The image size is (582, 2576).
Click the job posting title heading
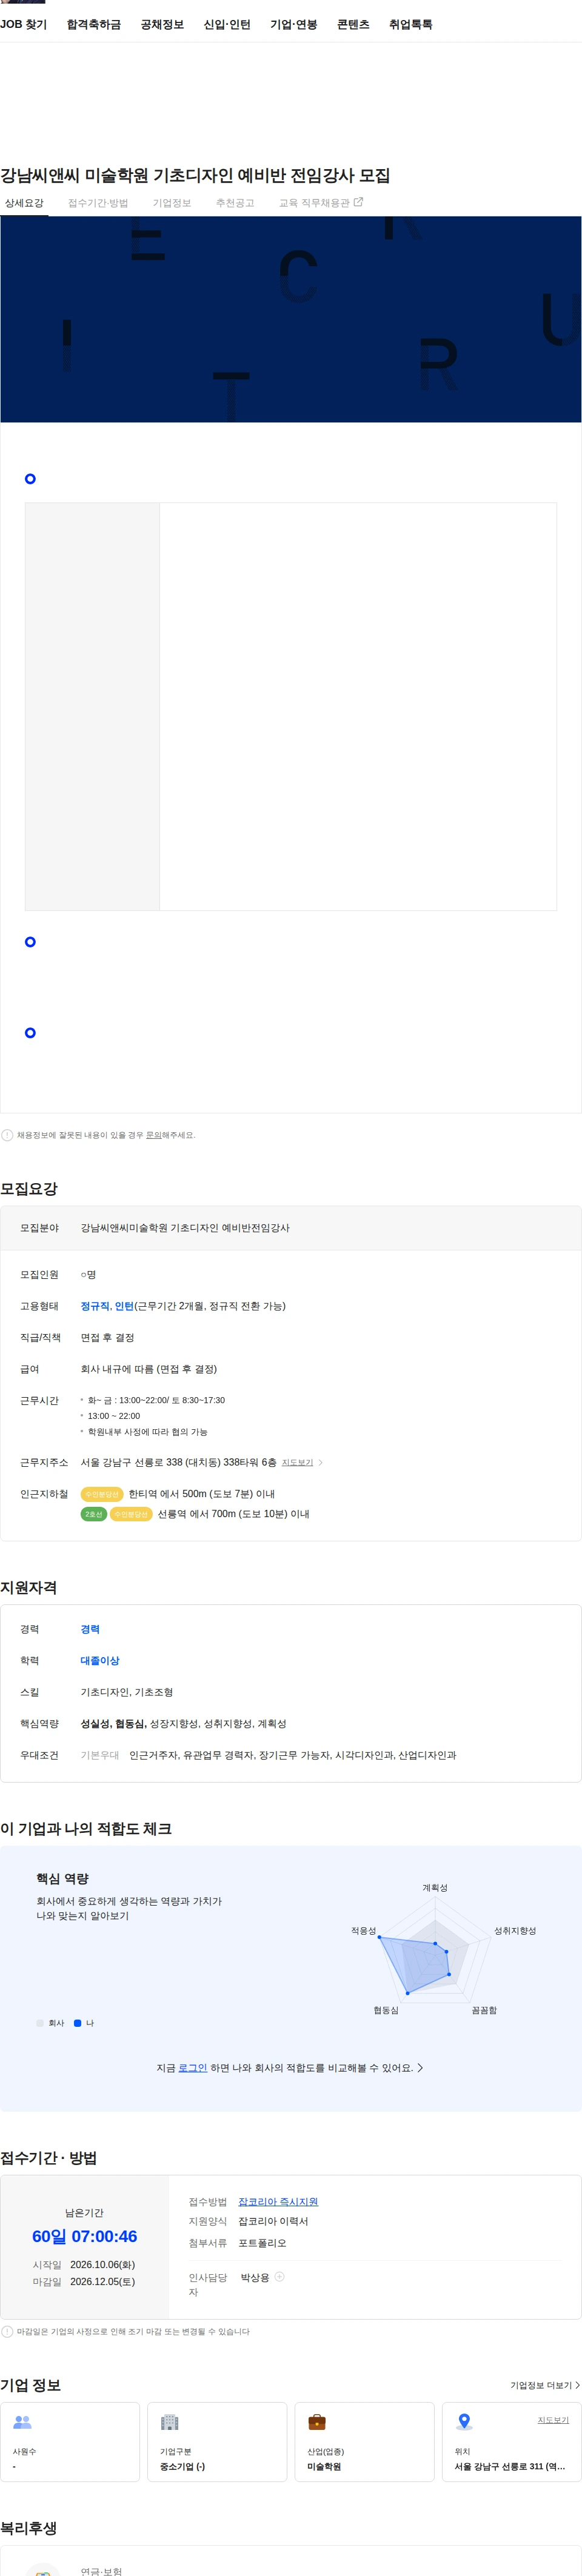click(x=195, y=175)
